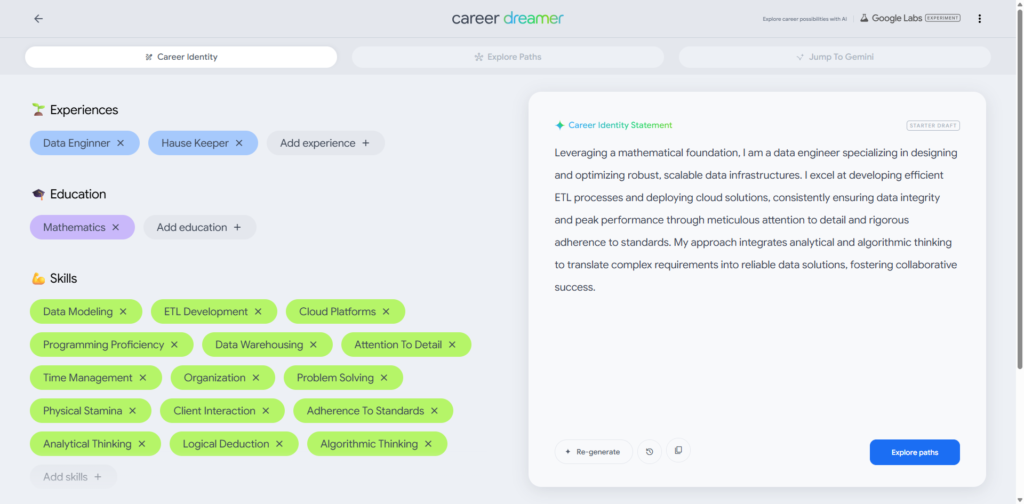Open the Explore Paths tab

point(508,57)
